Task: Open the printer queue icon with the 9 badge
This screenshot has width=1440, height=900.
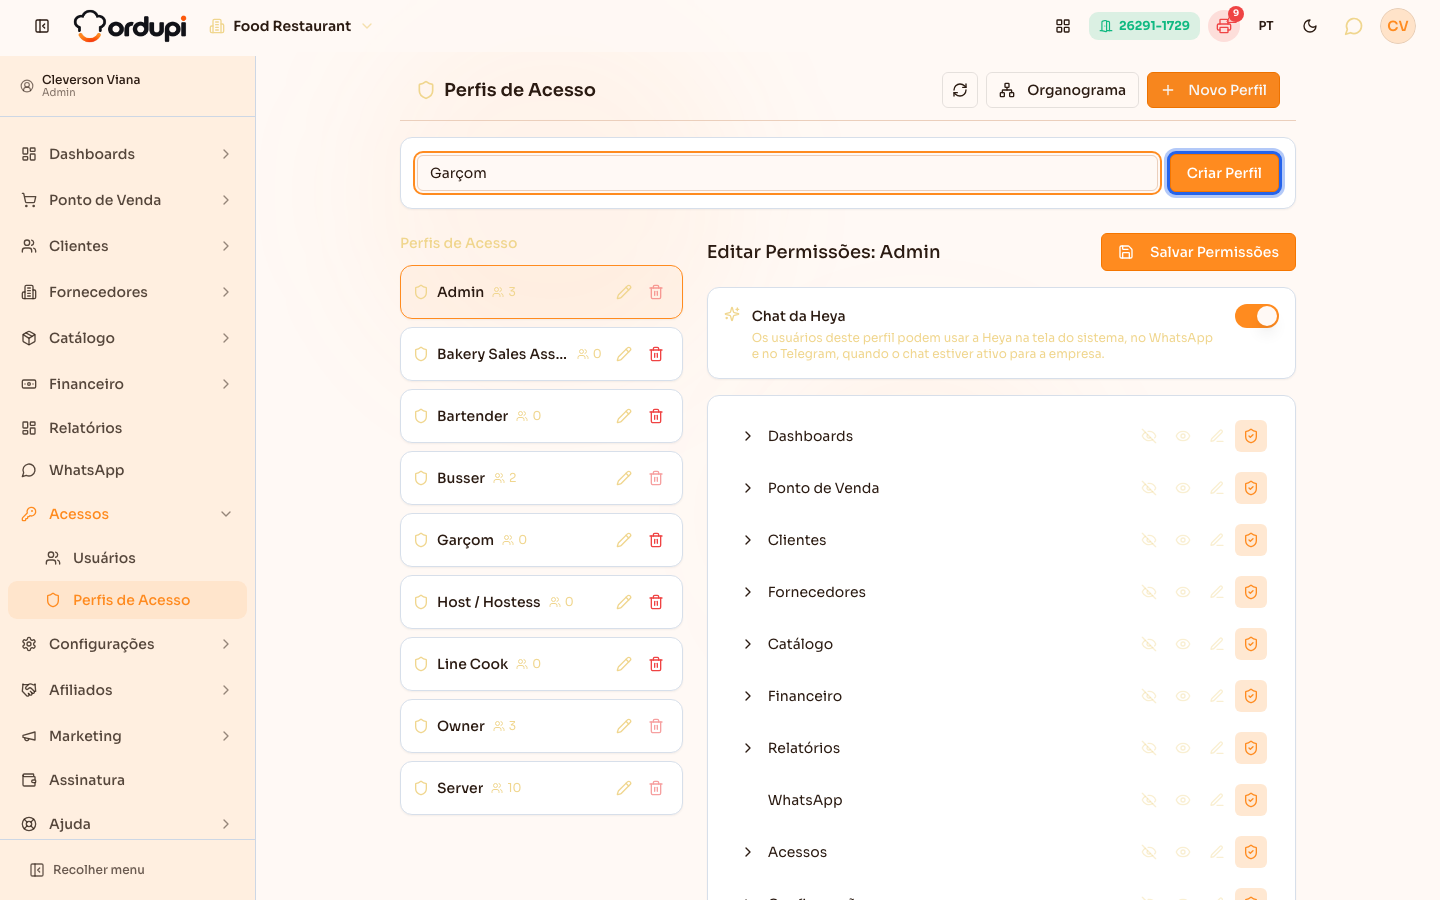Action: coord(1224,26)
